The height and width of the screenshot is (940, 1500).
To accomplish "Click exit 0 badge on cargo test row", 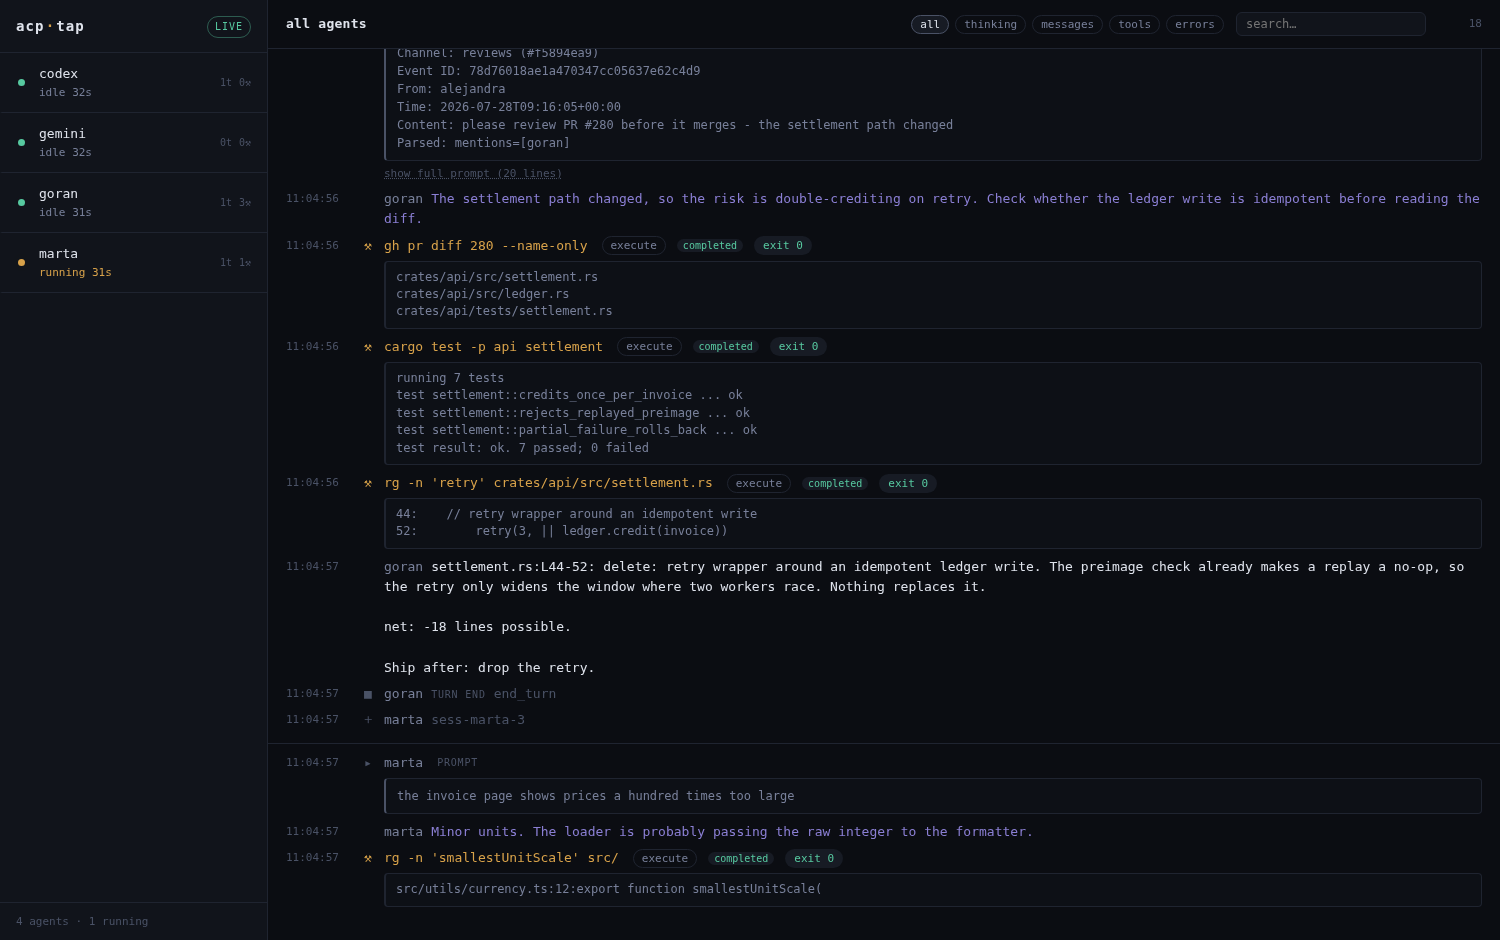I will (x=798, y=347).
